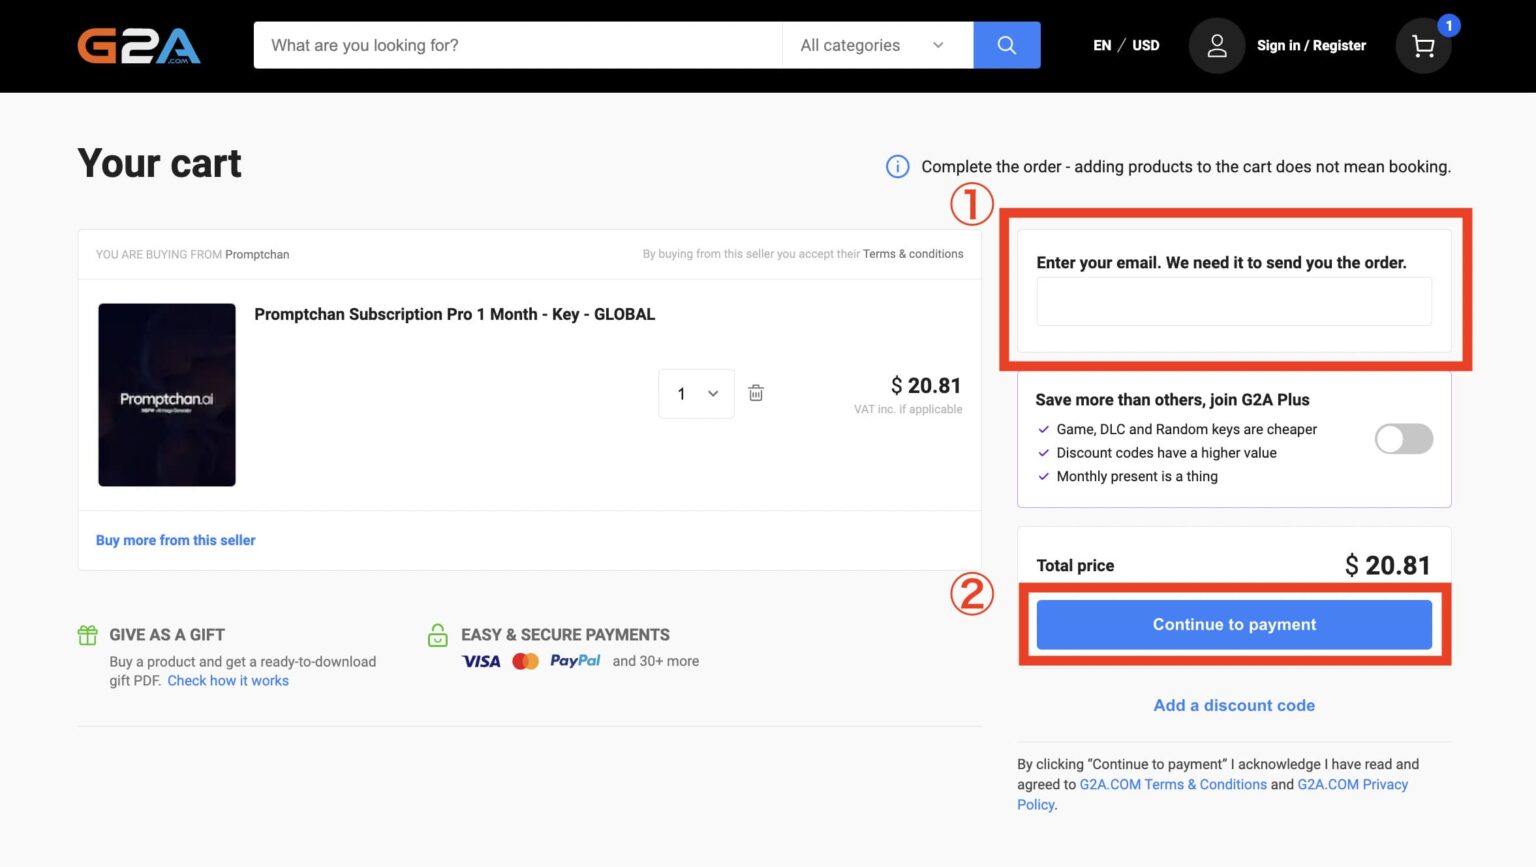Click the PayPal payment logo
The image size is (1536, 867).
click(x=574, y=661)
